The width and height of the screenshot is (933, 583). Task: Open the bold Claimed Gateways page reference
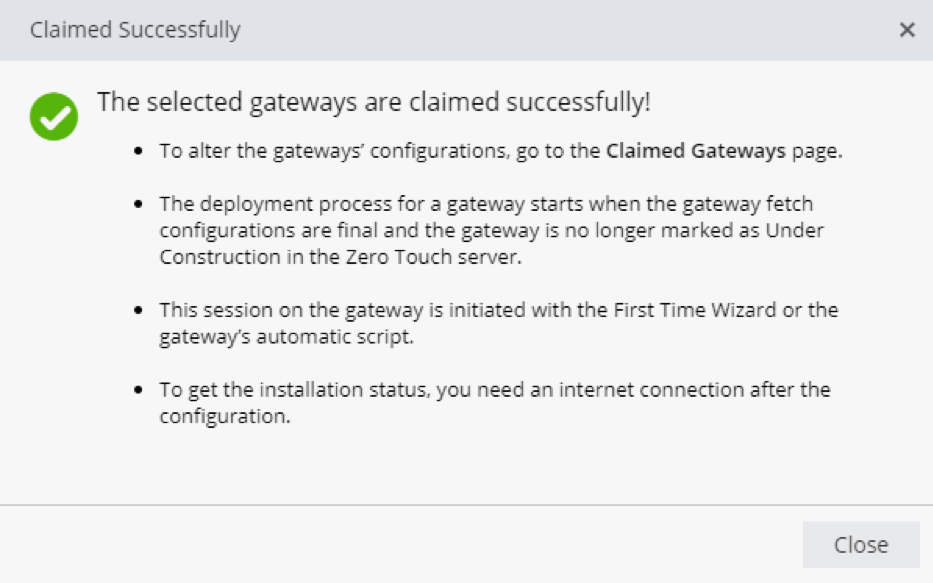696,151
